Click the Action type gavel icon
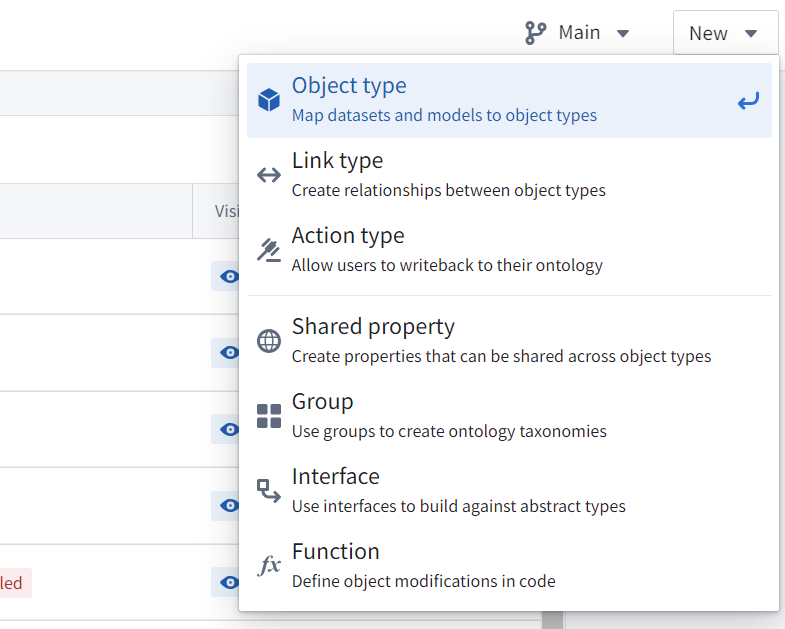This screenshot has height=629, width=785. pyautogui.click(x=269, y=250)
